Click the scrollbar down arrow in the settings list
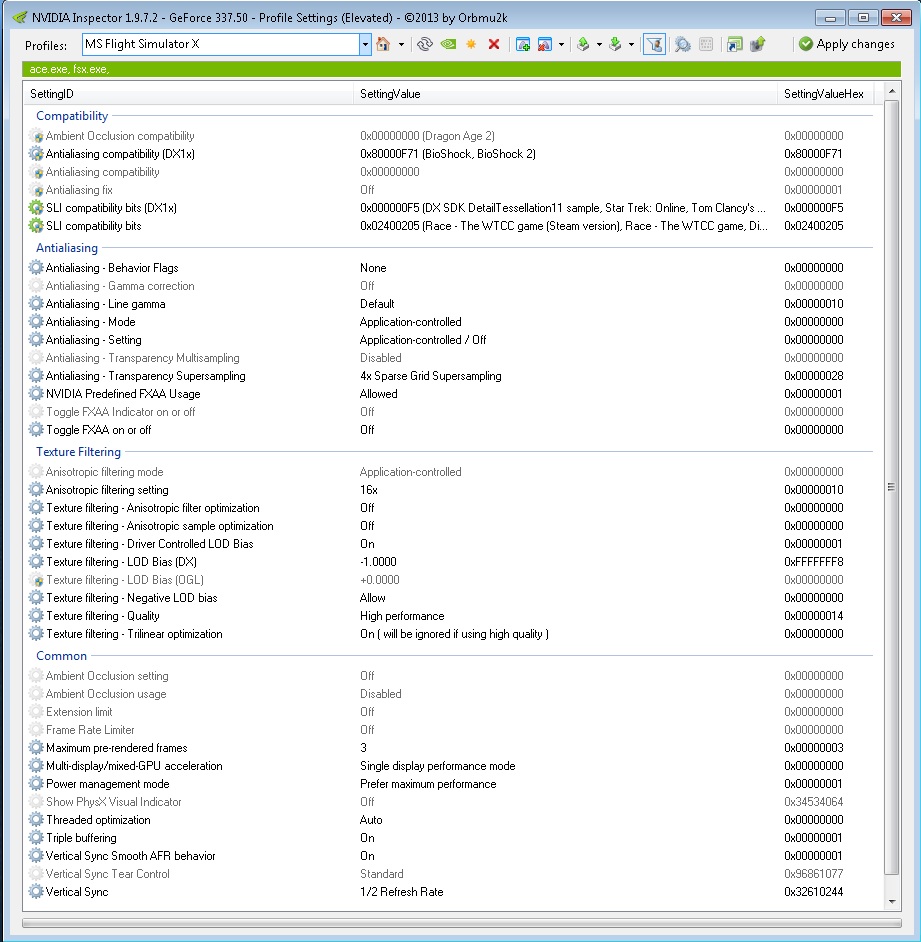This screenshot has height=942, width=921. point(892,902)
